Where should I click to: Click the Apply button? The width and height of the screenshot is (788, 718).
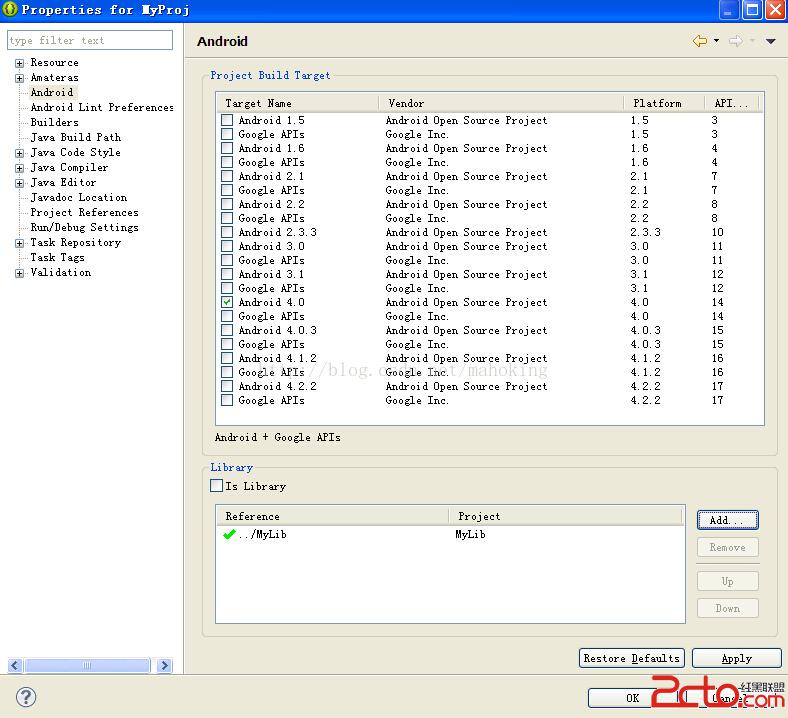click(736, 658)
